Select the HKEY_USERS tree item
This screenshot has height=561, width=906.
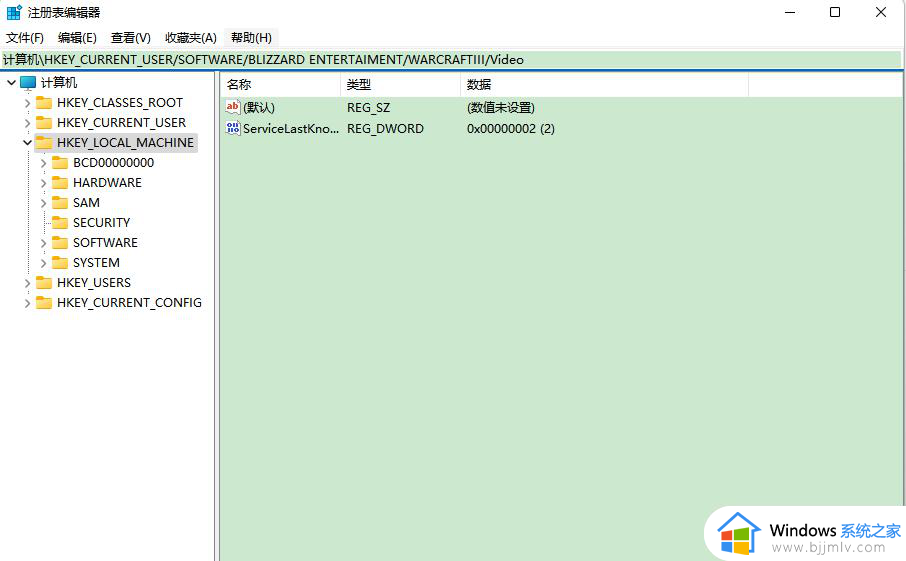93,283
